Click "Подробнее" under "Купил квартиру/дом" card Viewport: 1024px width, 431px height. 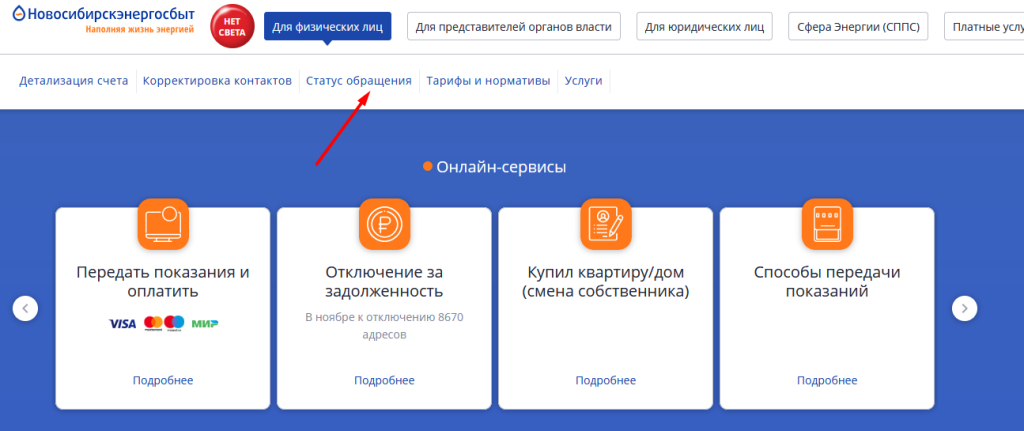pyautogui.click(x=606, y=380)
